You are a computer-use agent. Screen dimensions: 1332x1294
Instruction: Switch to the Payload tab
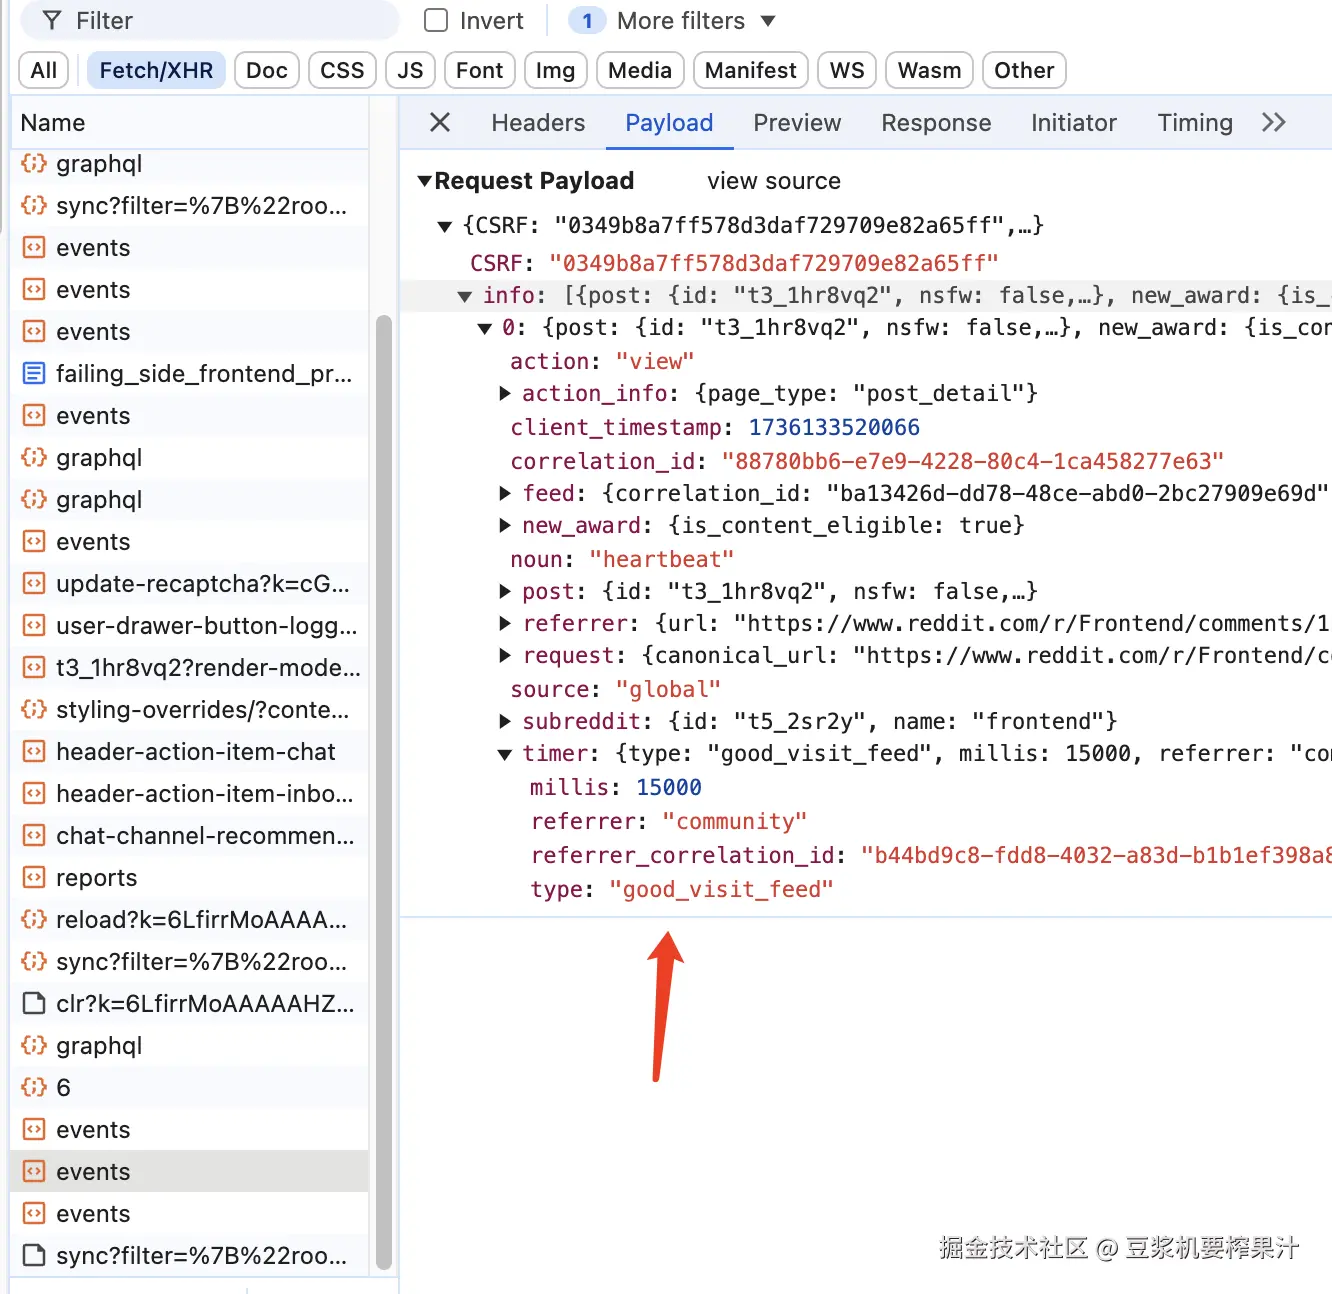(669, 123)
